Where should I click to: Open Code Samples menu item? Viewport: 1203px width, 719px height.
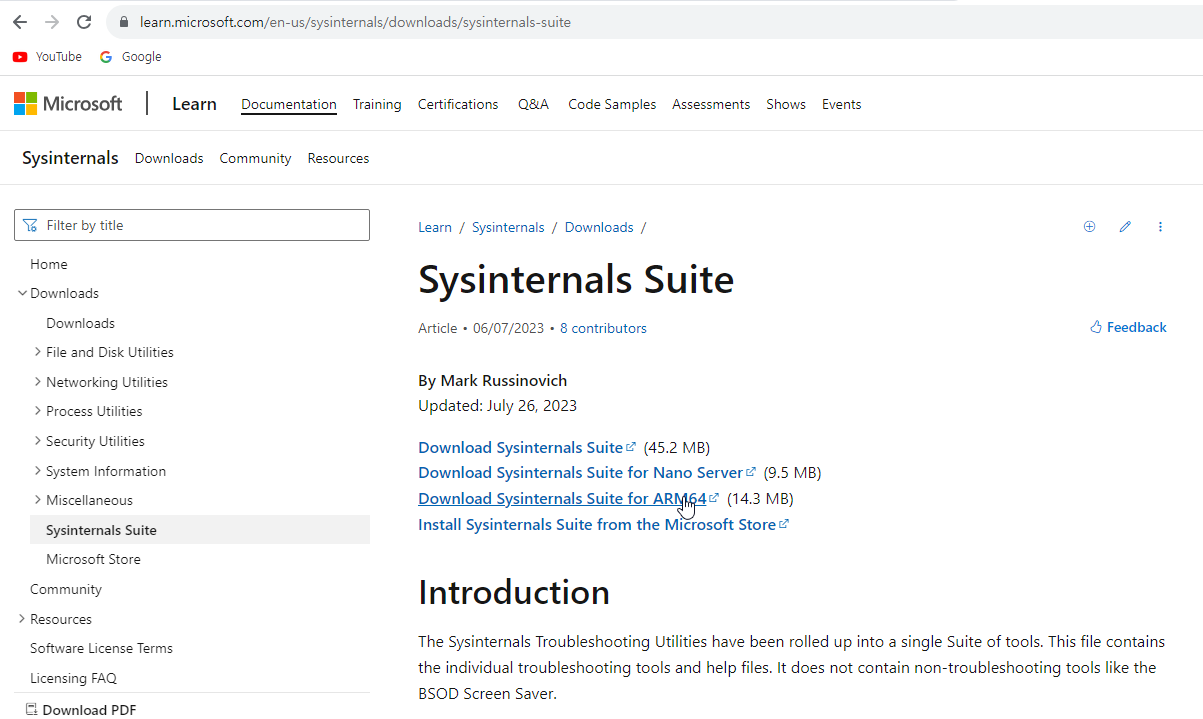pyautogui.click(x=612, y=104)
